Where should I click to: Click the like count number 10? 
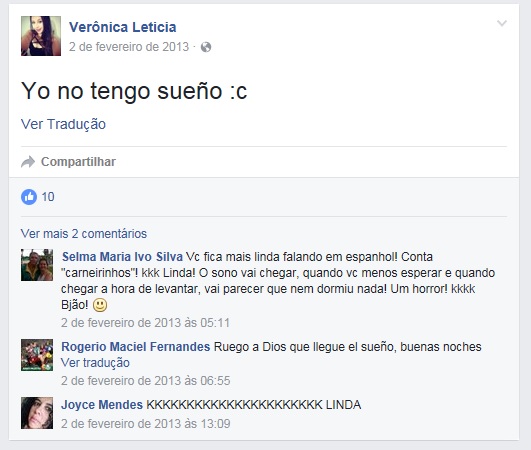(x=48, y=197)
